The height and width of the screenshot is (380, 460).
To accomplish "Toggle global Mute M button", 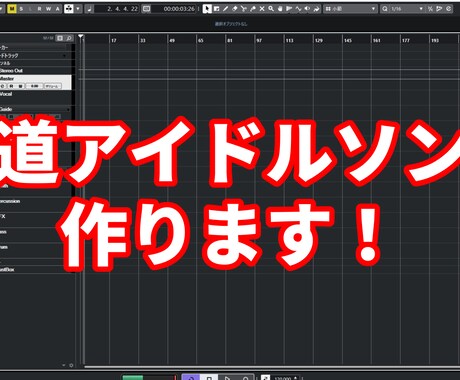I will (12, 9).
